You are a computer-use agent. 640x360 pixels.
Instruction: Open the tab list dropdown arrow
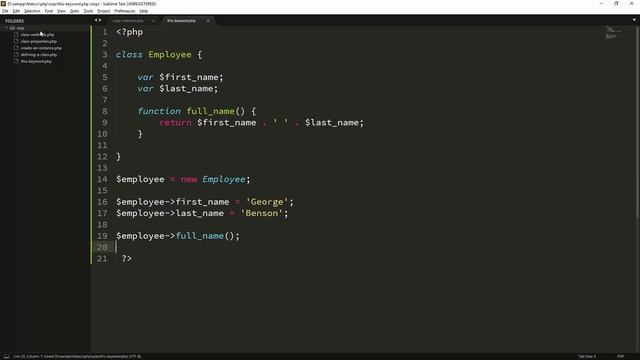point(634,20)
